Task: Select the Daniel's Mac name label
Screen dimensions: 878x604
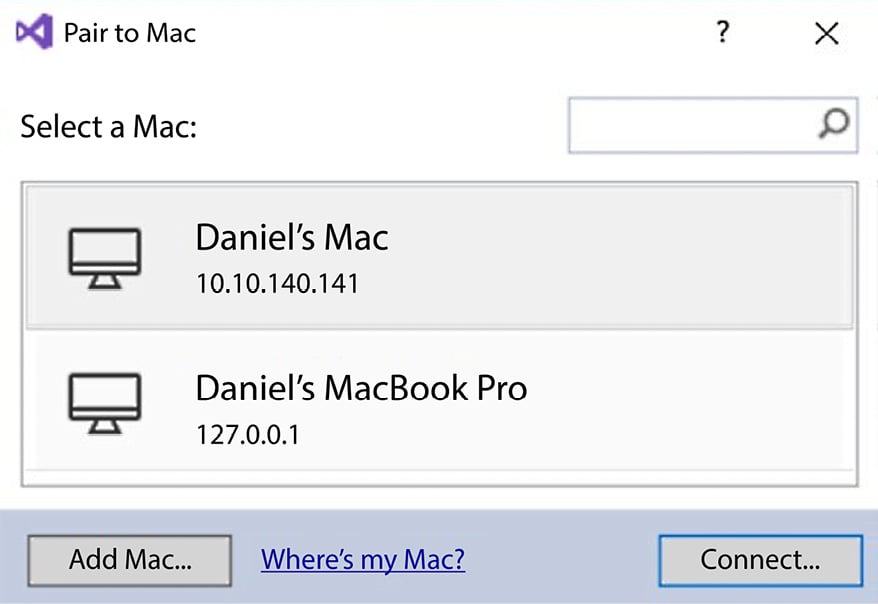Action: tap(292, 237)
